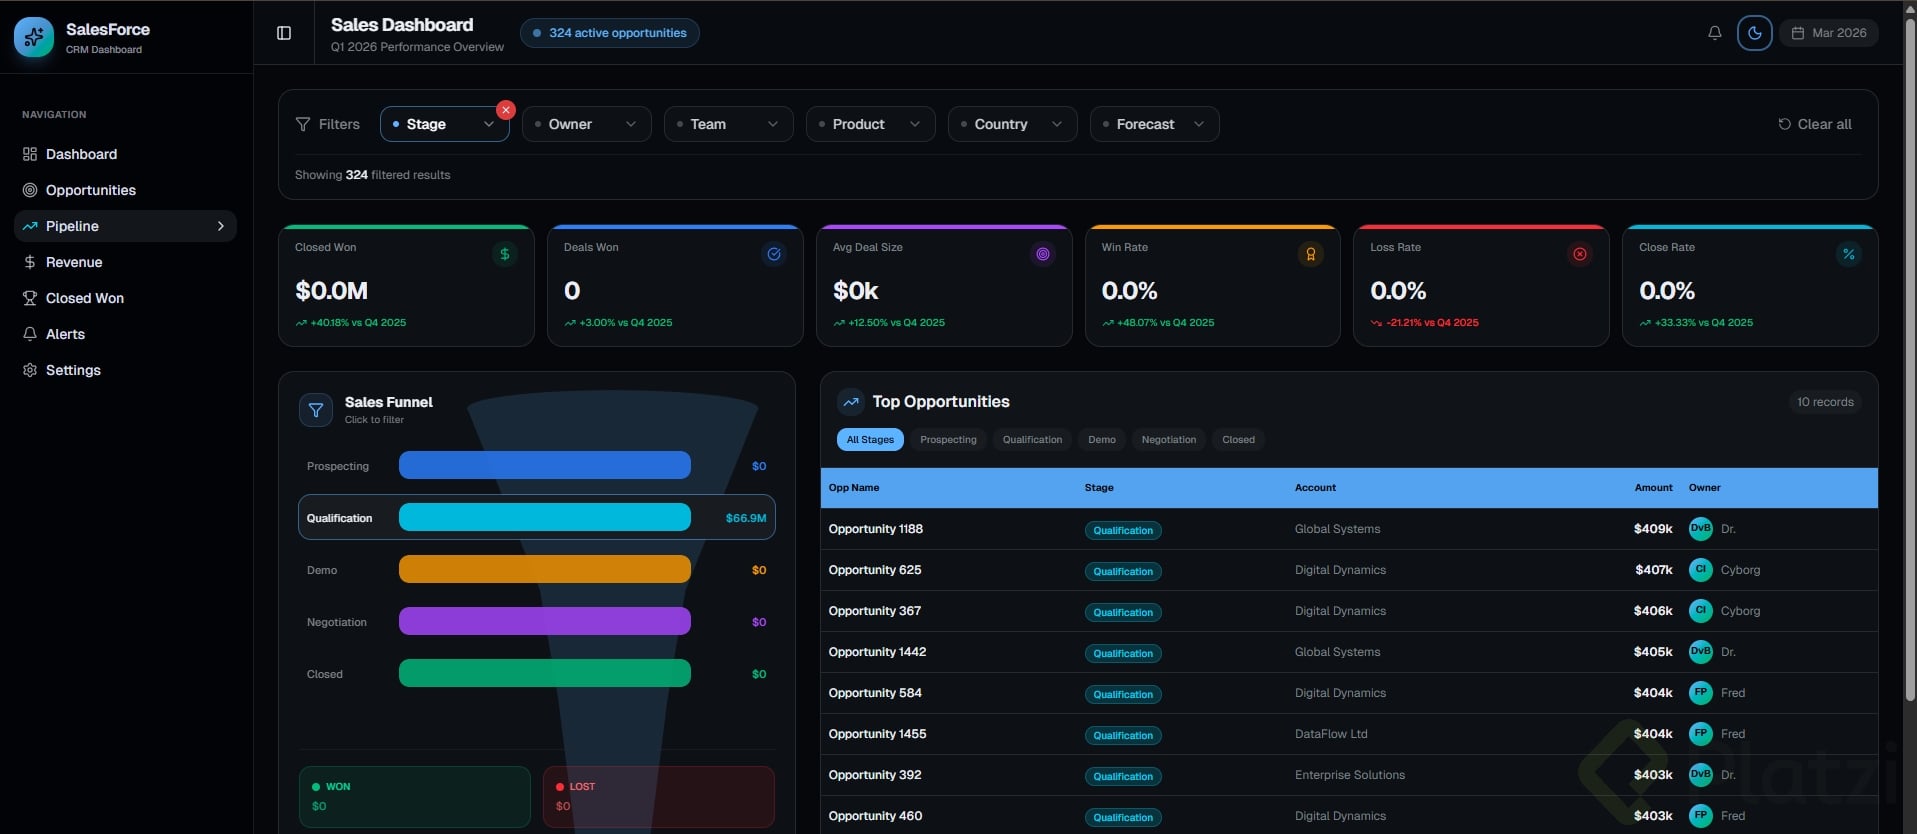
Task: Click Clear all filters
Action: [x=1815, y=124]
